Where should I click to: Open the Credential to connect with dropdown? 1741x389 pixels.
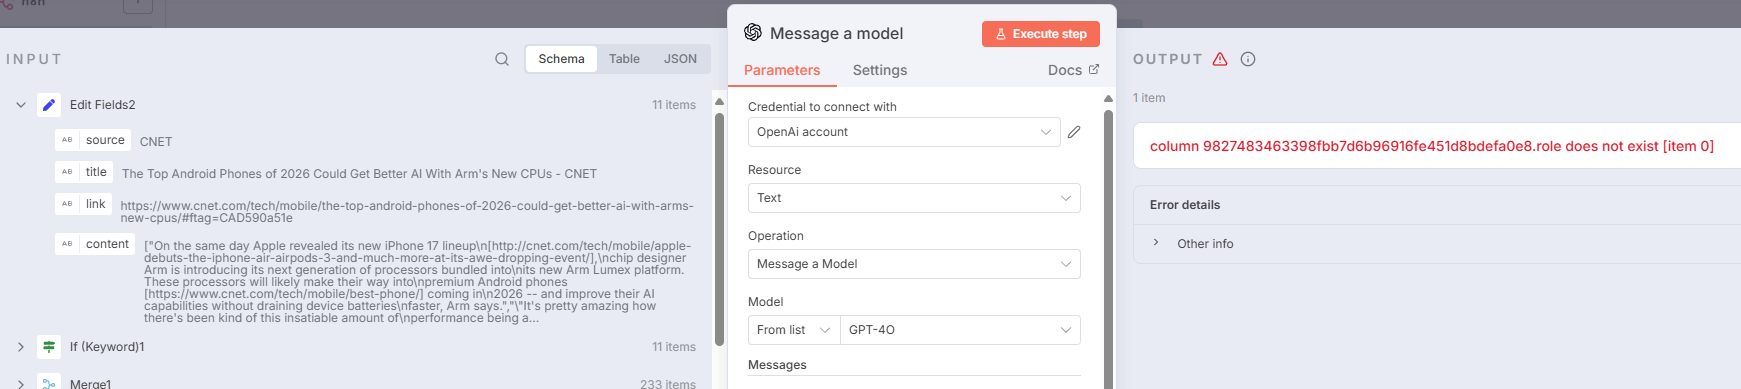[904, 132]
